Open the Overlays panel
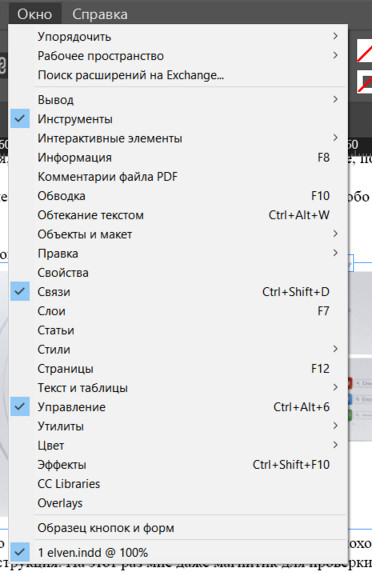 tap(178, 503)
